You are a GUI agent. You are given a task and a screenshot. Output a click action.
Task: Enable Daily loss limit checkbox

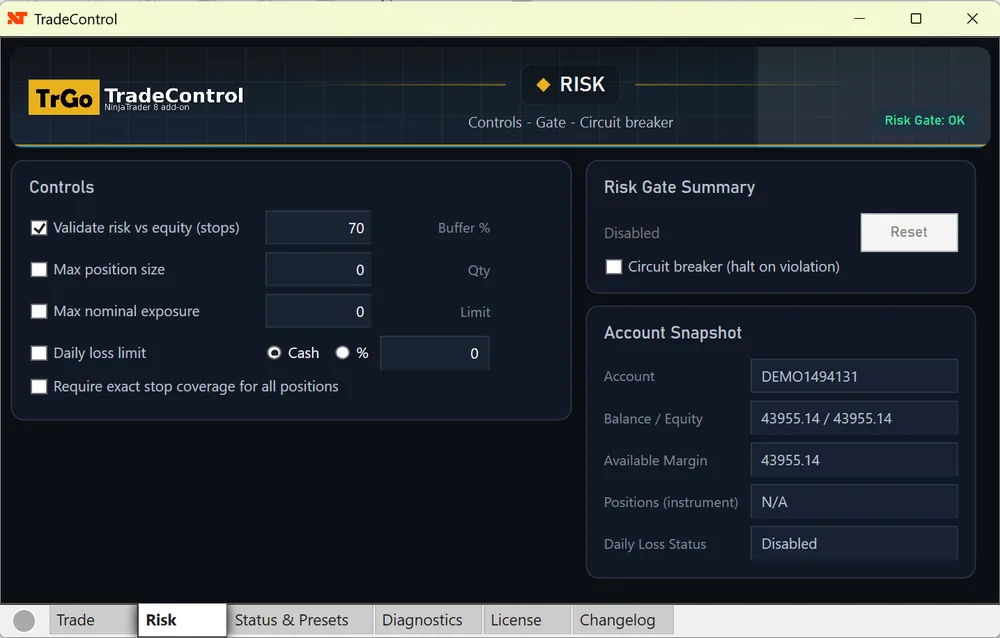pos(39,353)
